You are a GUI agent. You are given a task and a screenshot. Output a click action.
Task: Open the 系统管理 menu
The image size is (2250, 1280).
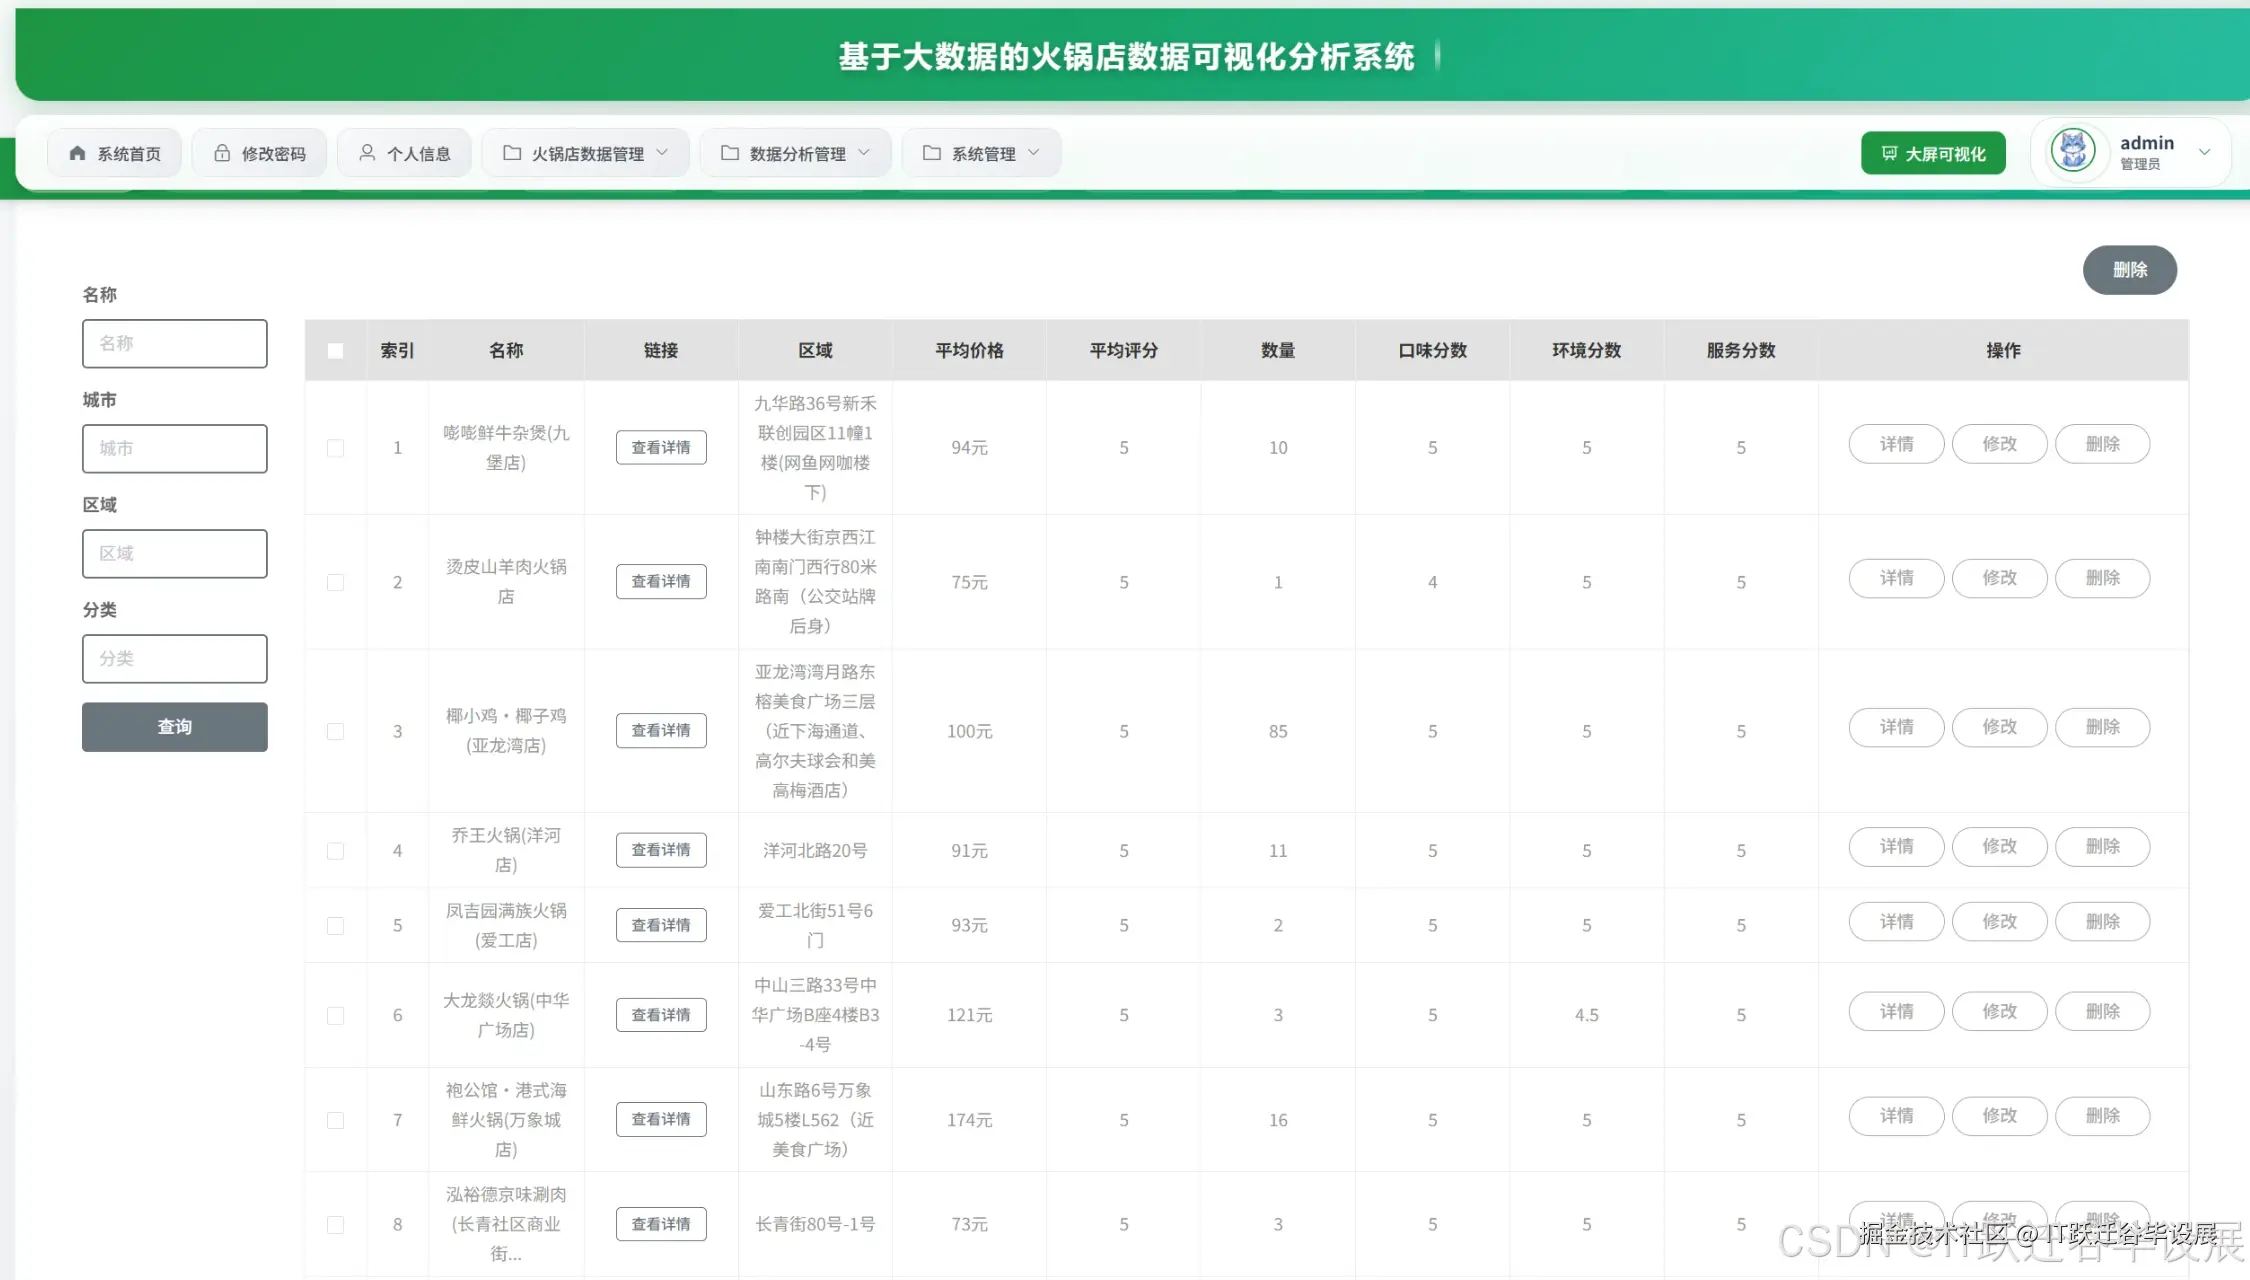pos(981,153)
